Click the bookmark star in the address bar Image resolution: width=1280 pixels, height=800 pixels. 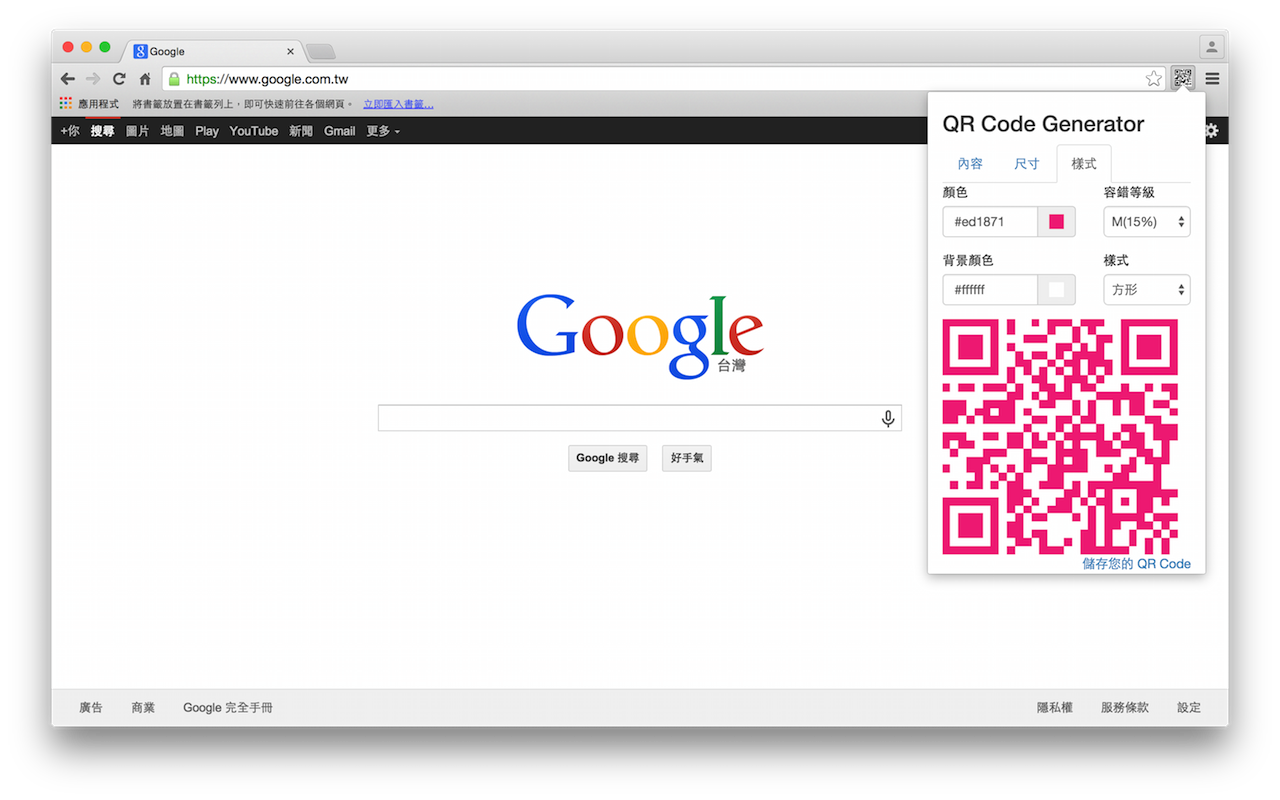tap(1153, 78)
